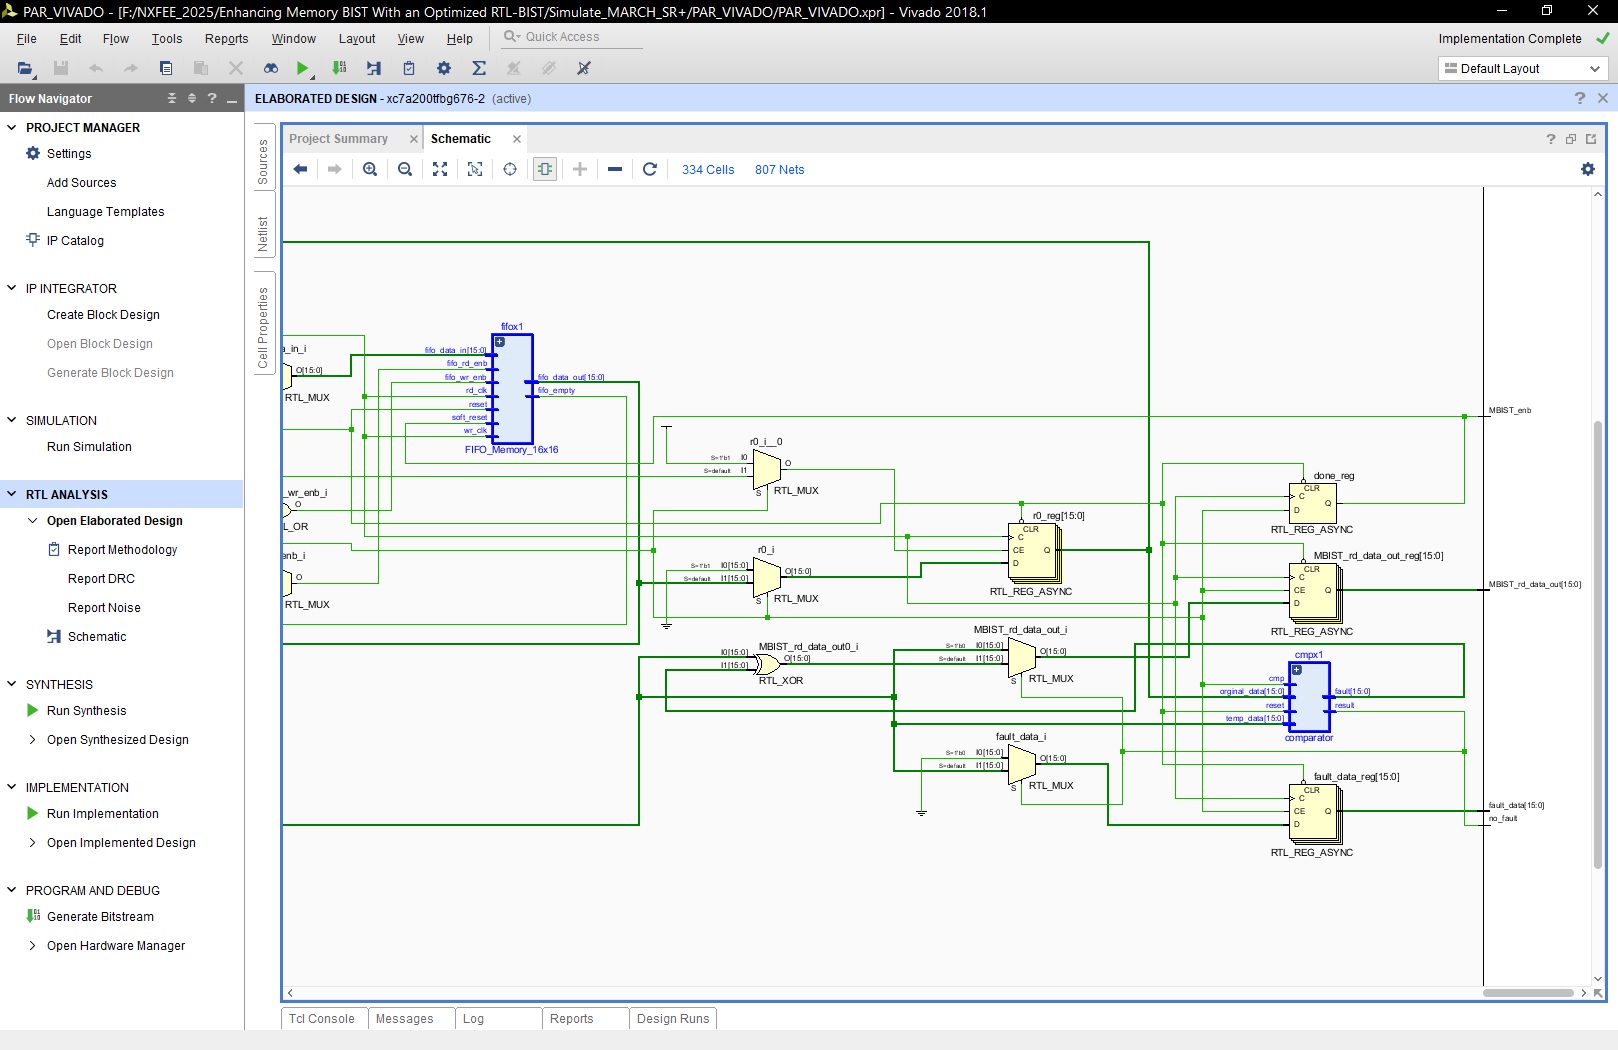The image size is (1618, 1050).
Task: Click the schematic horizontal scrollbar thumb
Action: [1527, 993]
